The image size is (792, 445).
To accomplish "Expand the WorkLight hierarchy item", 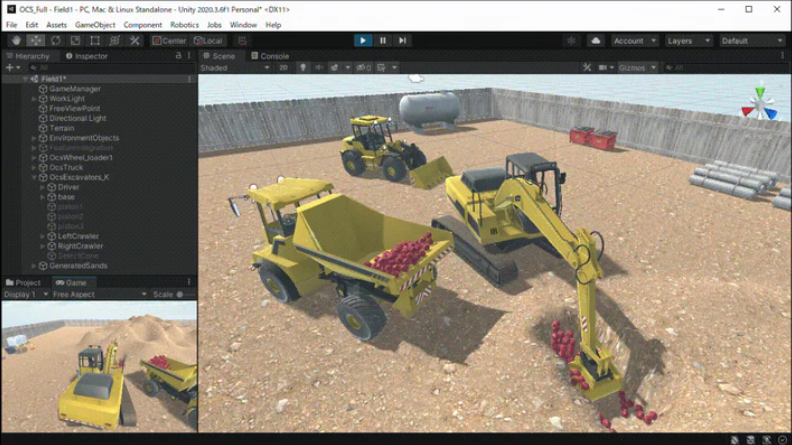I will 34,99.
